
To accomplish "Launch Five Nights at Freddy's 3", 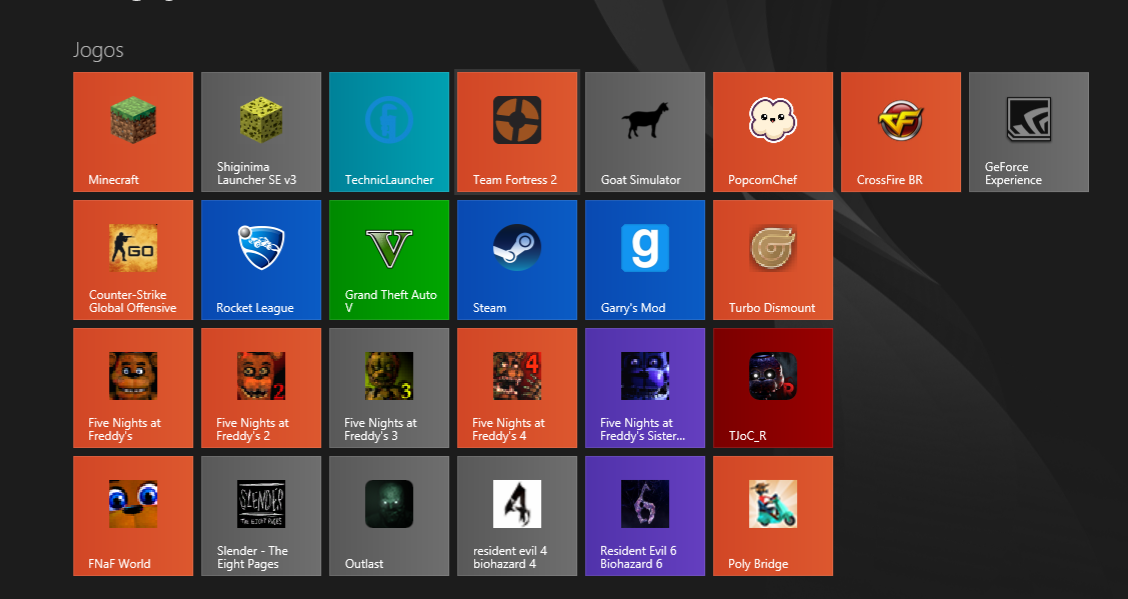I will pos(389,388).
